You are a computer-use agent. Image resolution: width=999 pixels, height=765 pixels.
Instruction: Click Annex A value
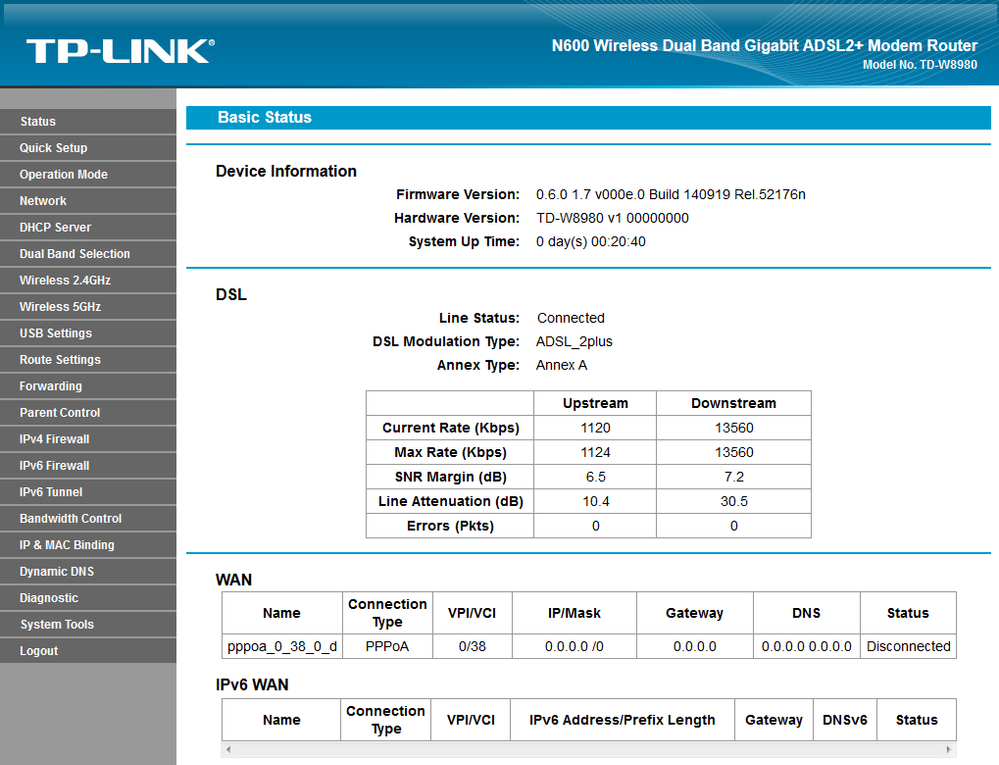coord(561,365)
